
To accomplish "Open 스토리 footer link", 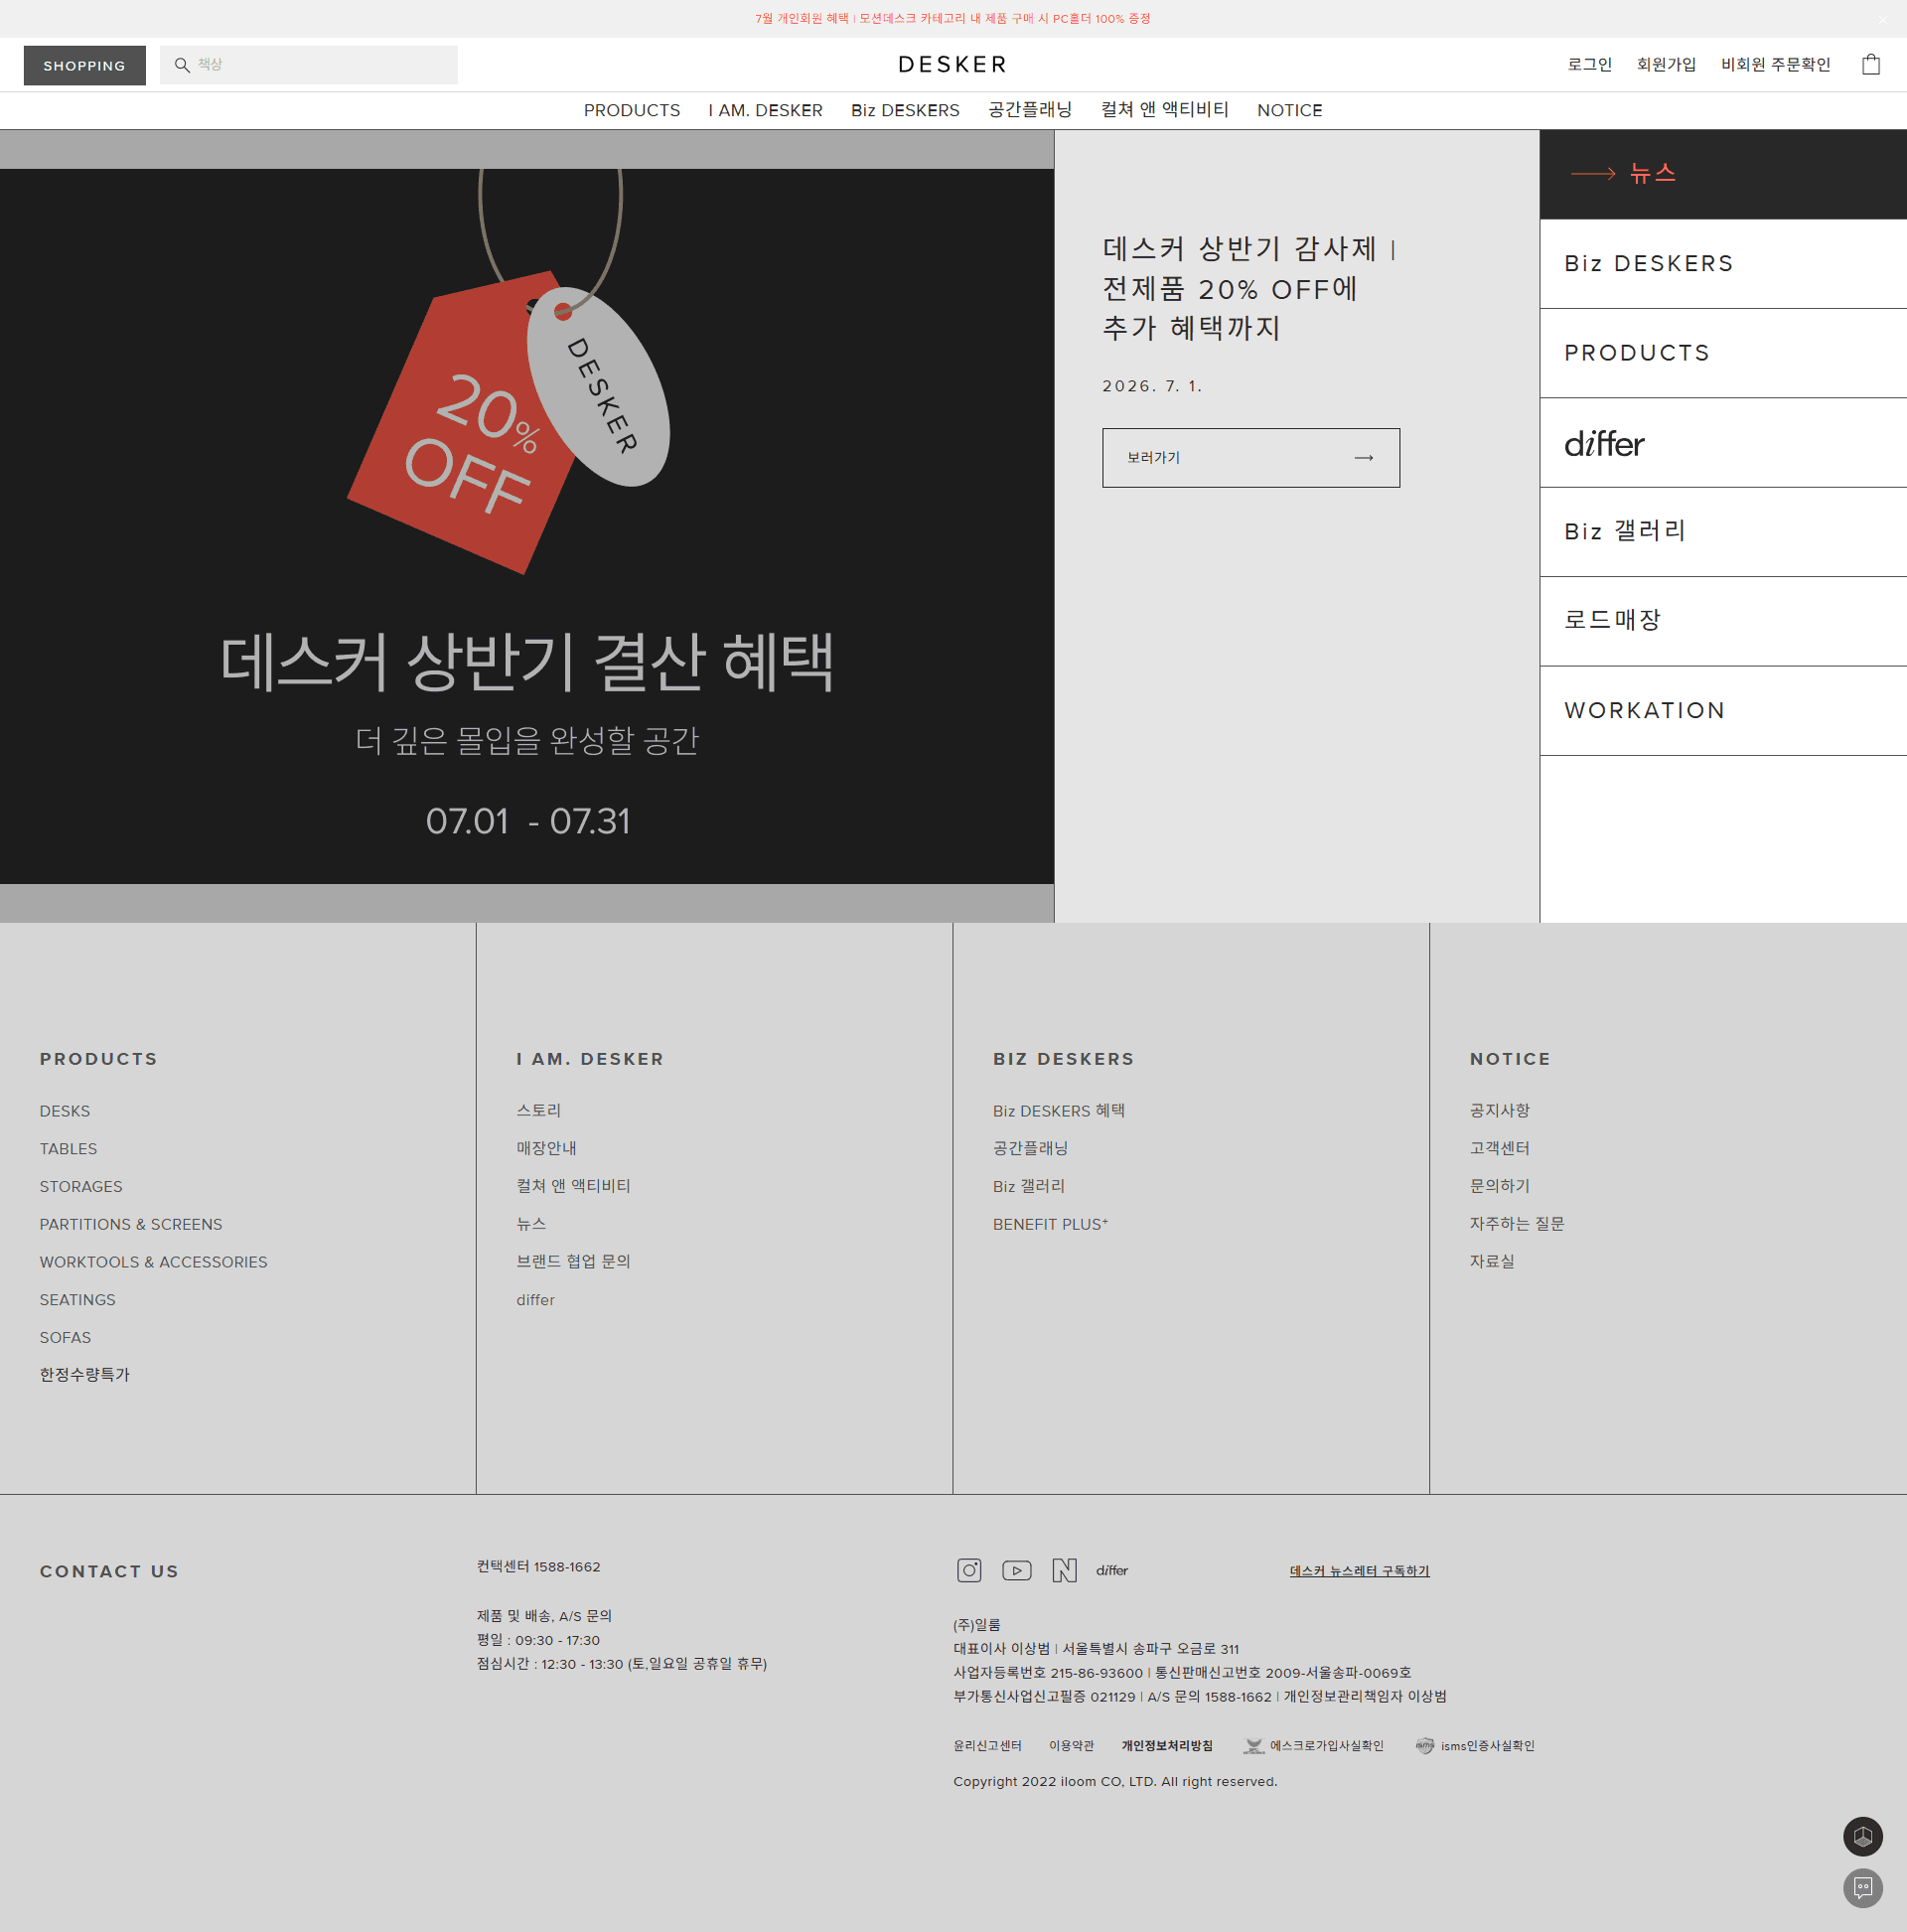I will (539, 1111).
